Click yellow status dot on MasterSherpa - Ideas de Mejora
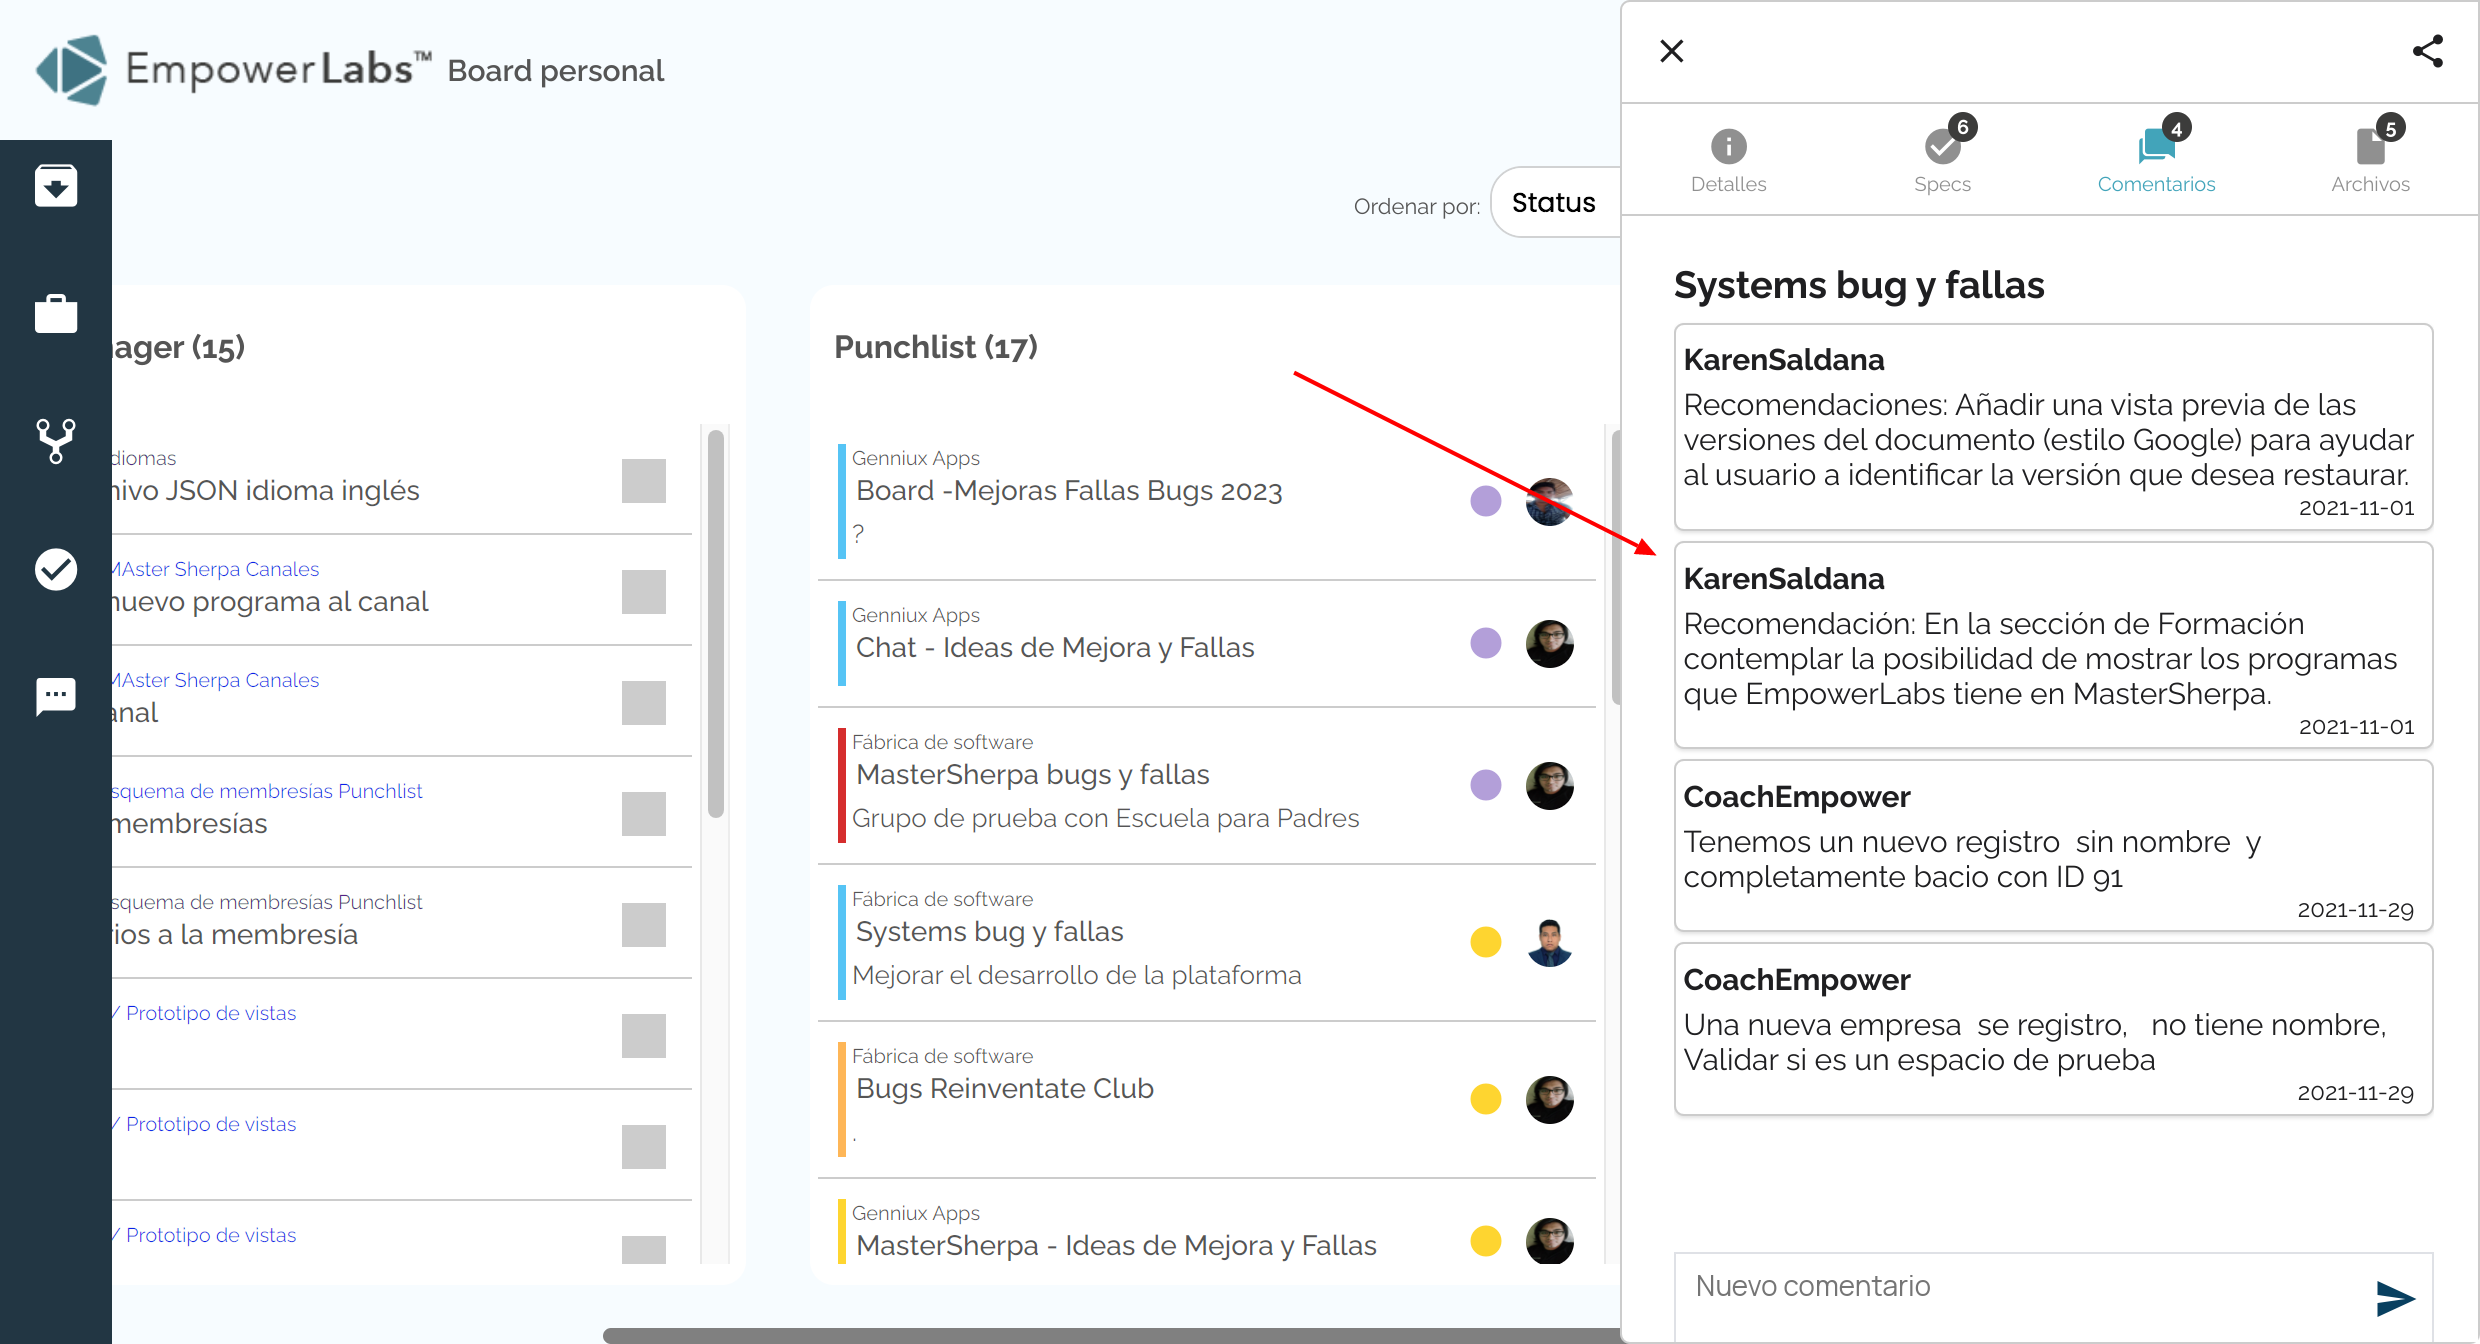The height and width of the screenshot is (1344, 2480). [1486, 1241]
